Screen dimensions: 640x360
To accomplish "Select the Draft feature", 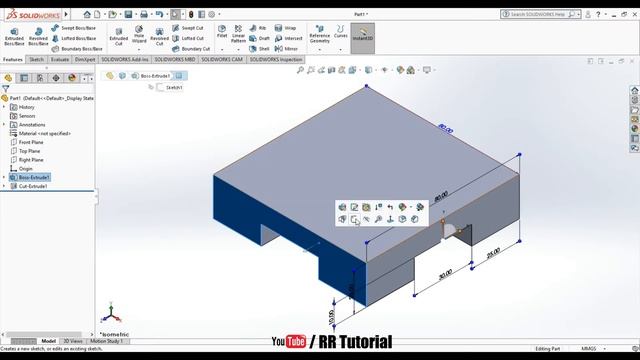I will click(260, 38).
